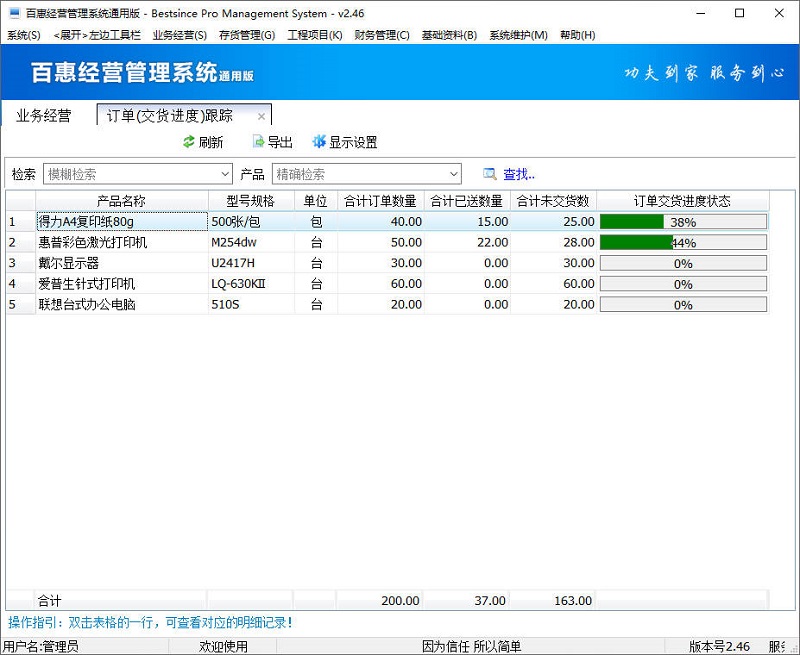Click the 显示设置 button label
The image size is (800, 655).
click(x=353, y=142)
